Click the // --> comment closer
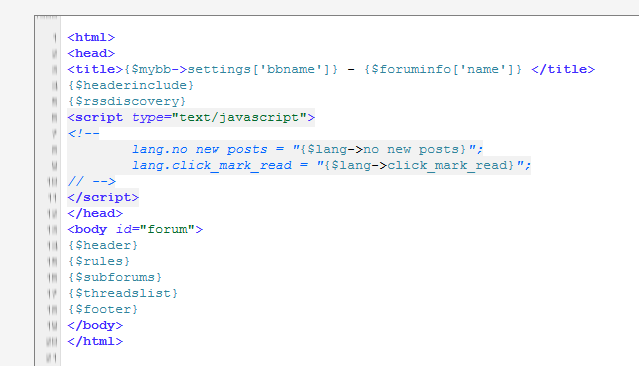639x366 pixels. 91,181
